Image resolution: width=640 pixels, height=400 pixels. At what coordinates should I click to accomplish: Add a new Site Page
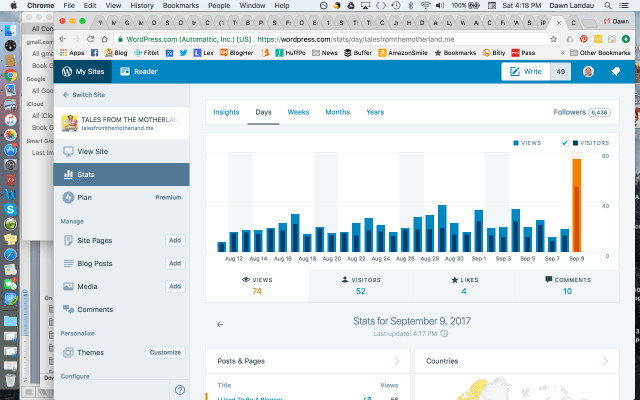tap(175, 240)
